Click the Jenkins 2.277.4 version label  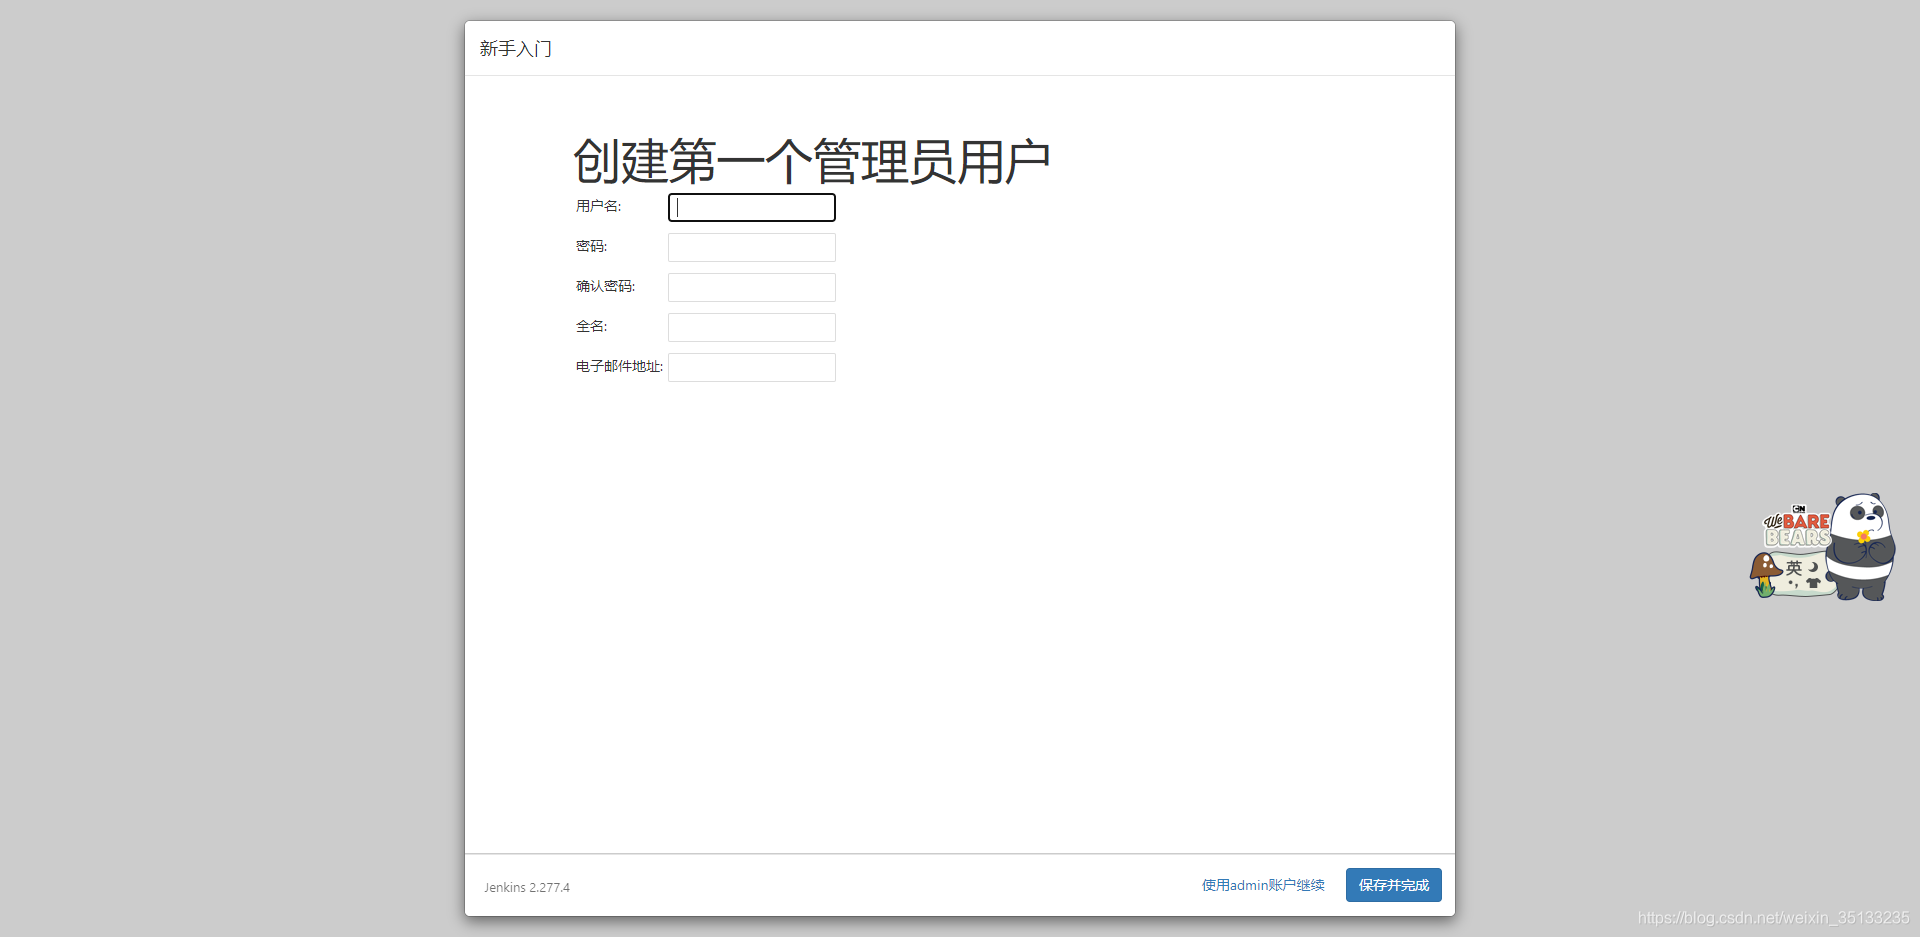(x=527, y=887)
